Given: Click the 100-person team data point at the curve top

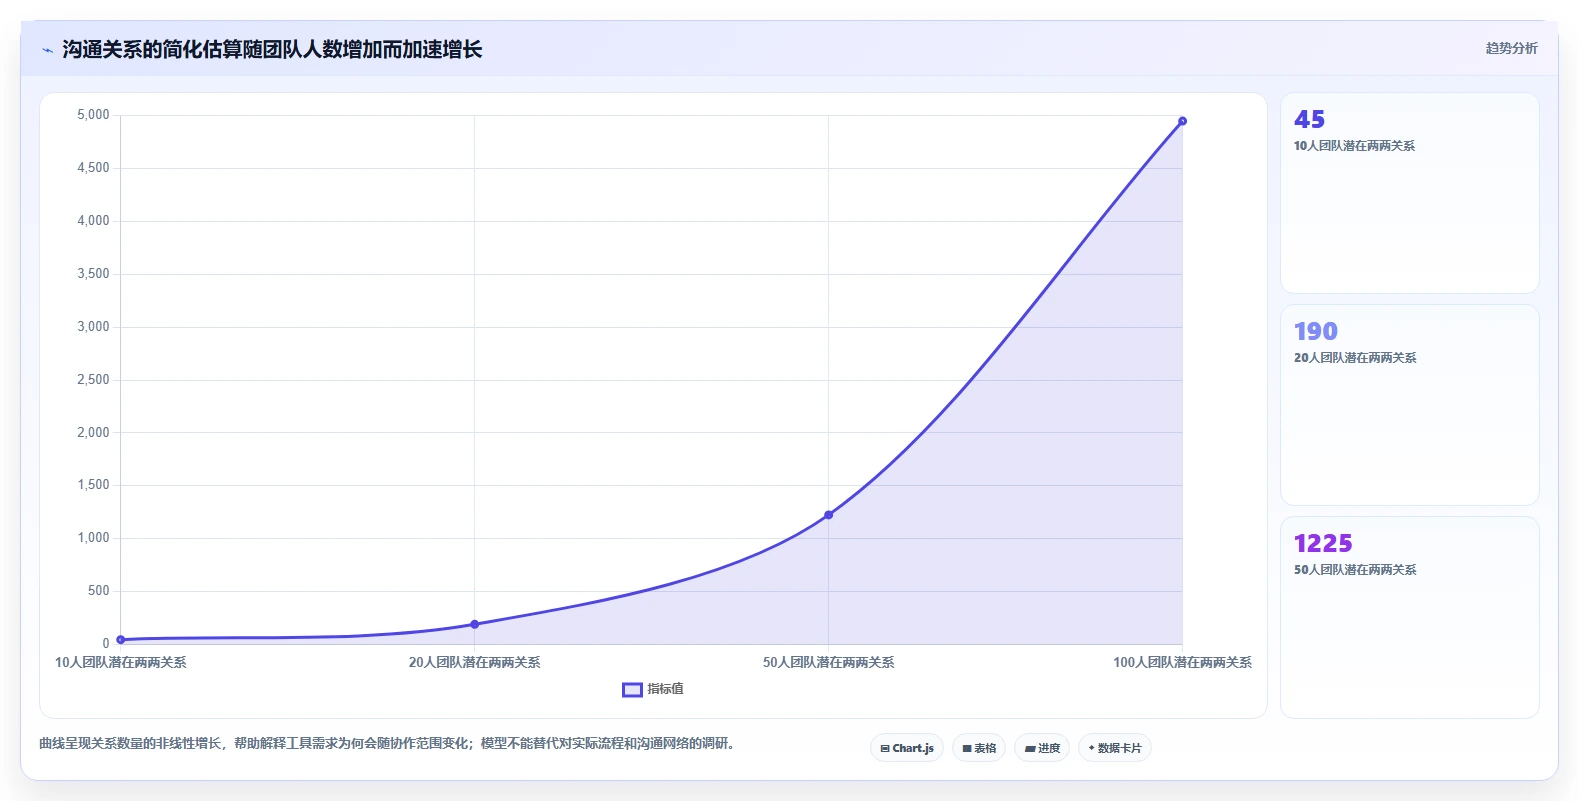Looking at the screenshot, I should [1182, 121].
